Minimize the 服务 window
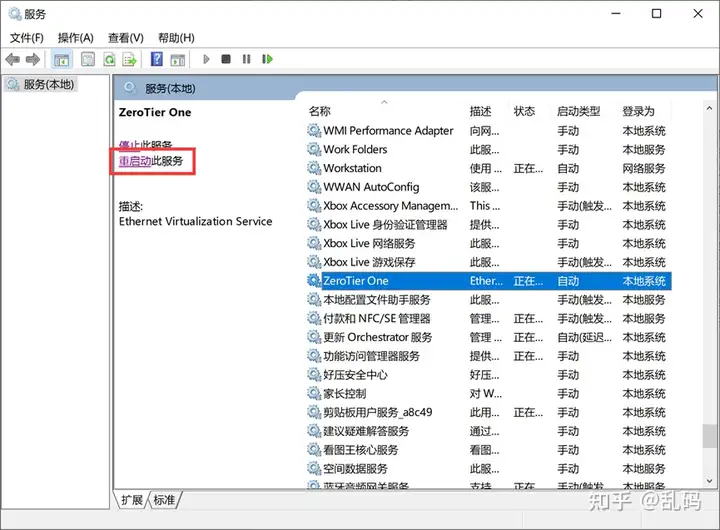 point(616,14)
